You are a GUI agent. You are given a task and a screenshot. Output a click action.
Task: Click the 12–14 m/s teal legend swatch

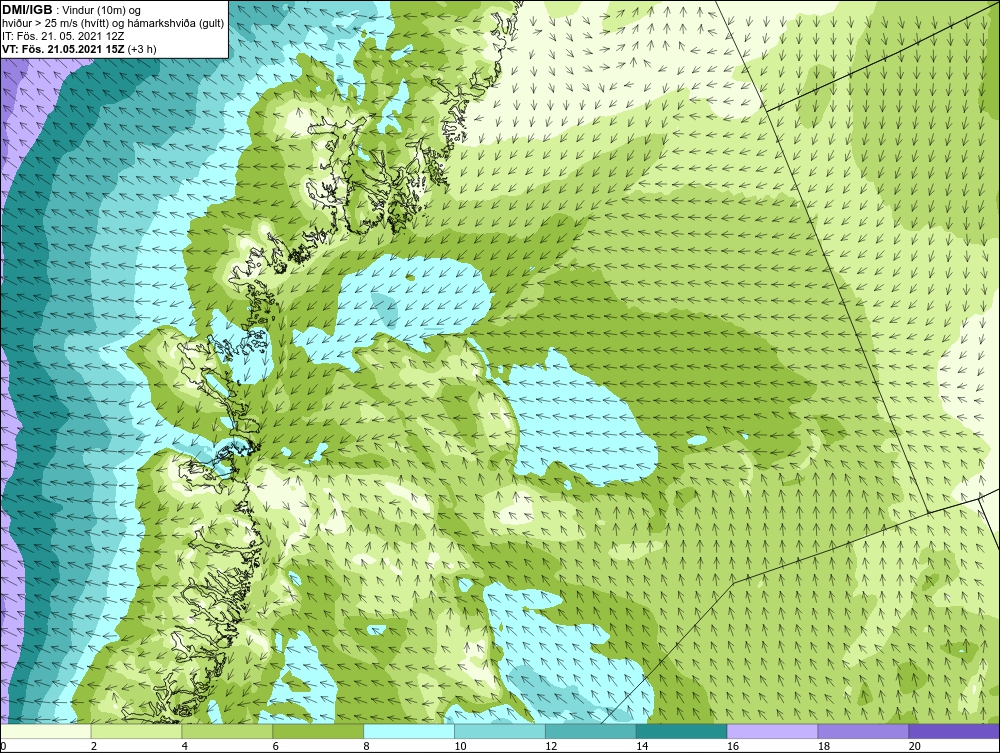[x=591, y=731]
